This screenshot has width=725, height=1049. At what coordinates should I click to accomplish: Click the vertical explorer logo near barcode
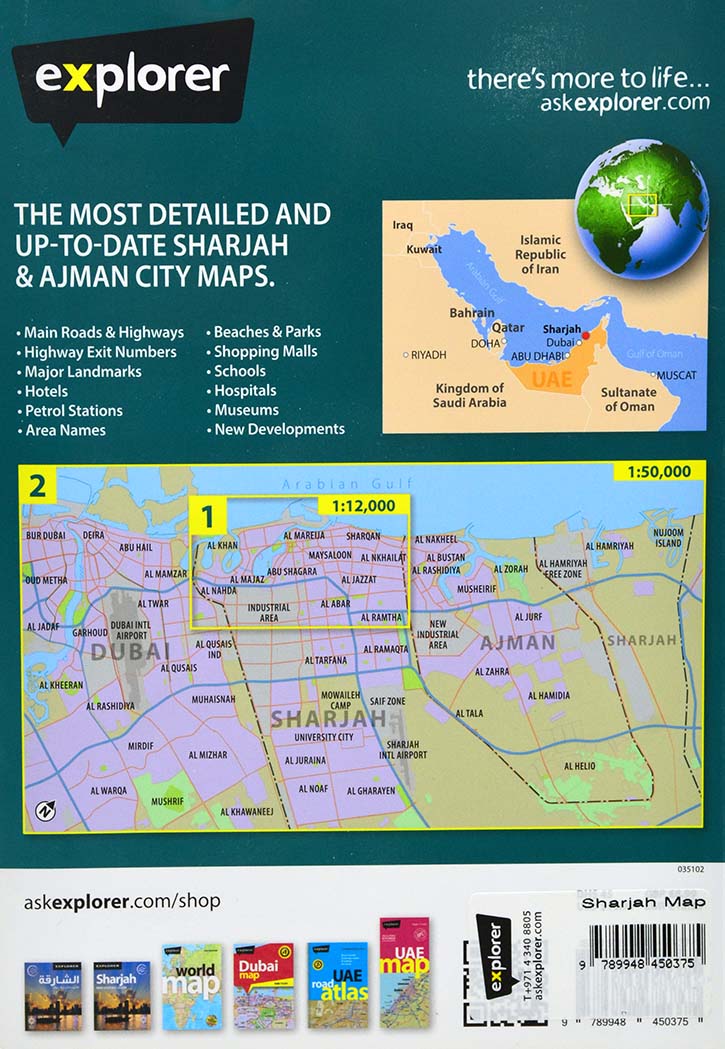(496, 955)
